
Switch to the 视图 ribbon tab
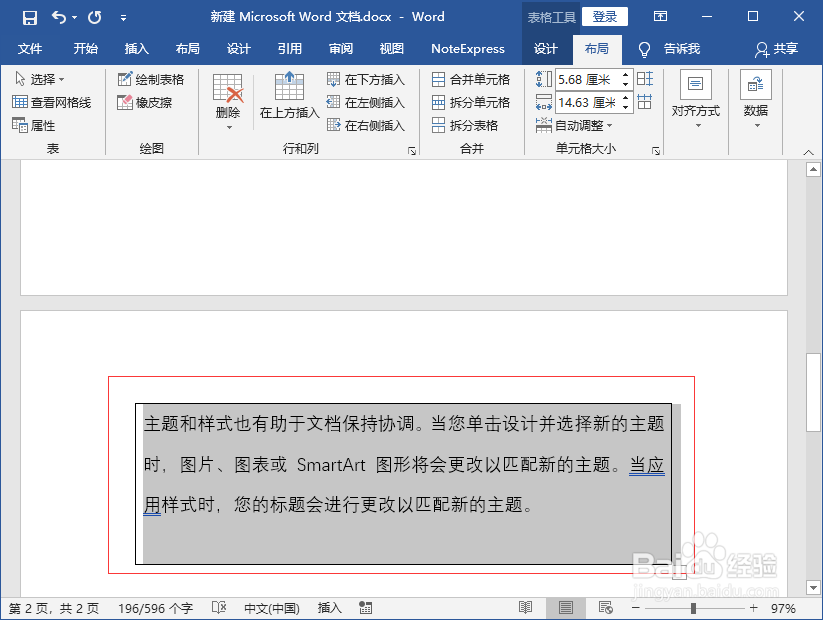point(392,49)
